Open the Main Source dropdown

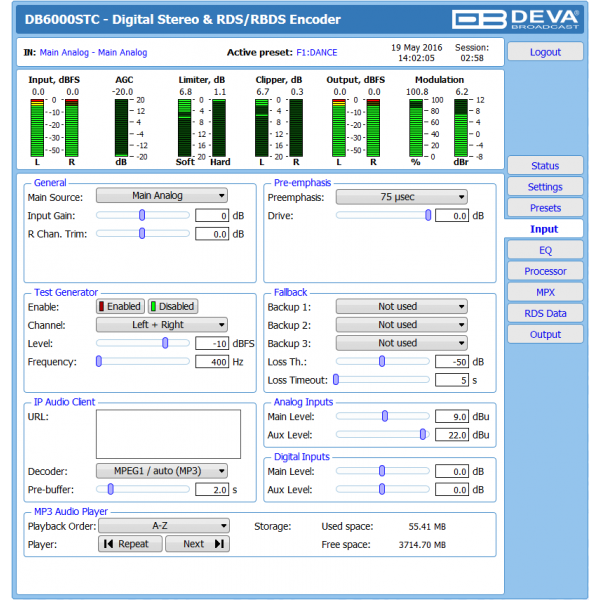point(161,196)
